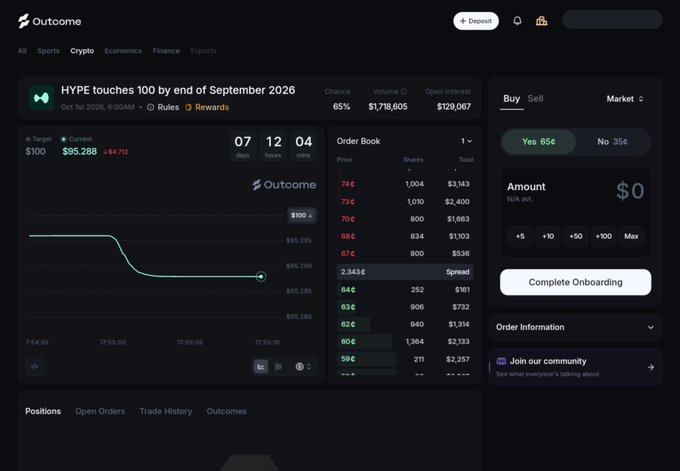Select the Yes 65¢ outcome
The image size is (680, 471).
[x=539, y=142]
